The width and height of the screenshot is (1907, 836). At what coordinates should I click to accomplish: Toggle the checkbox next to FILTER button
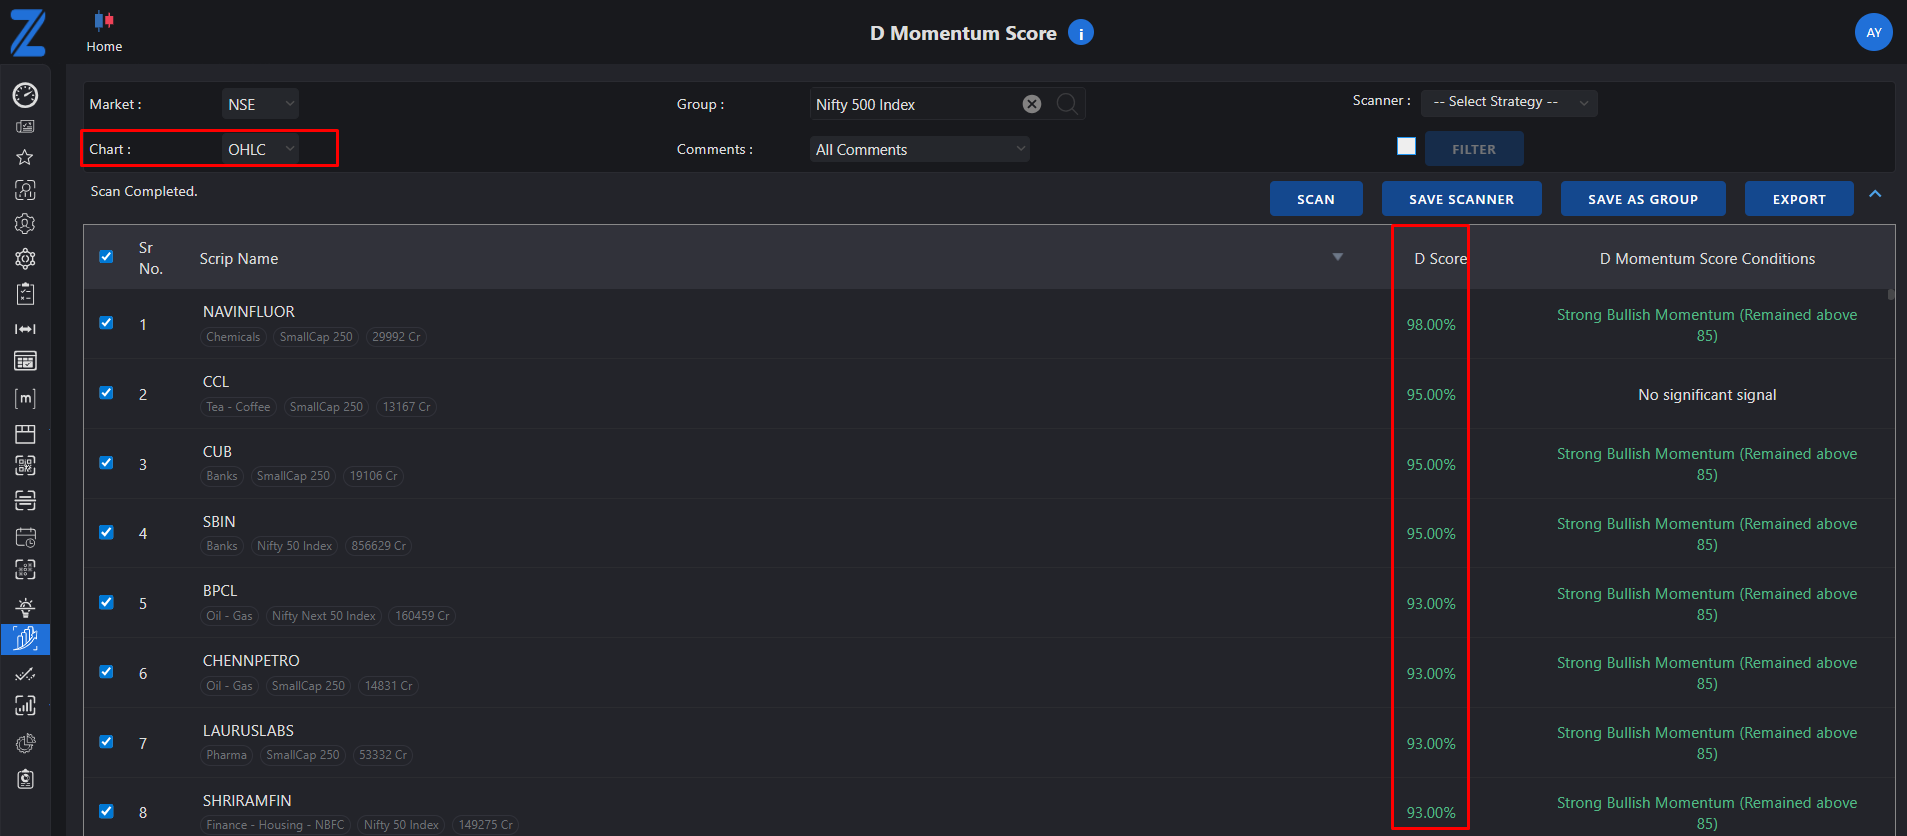pos(1406,147)
